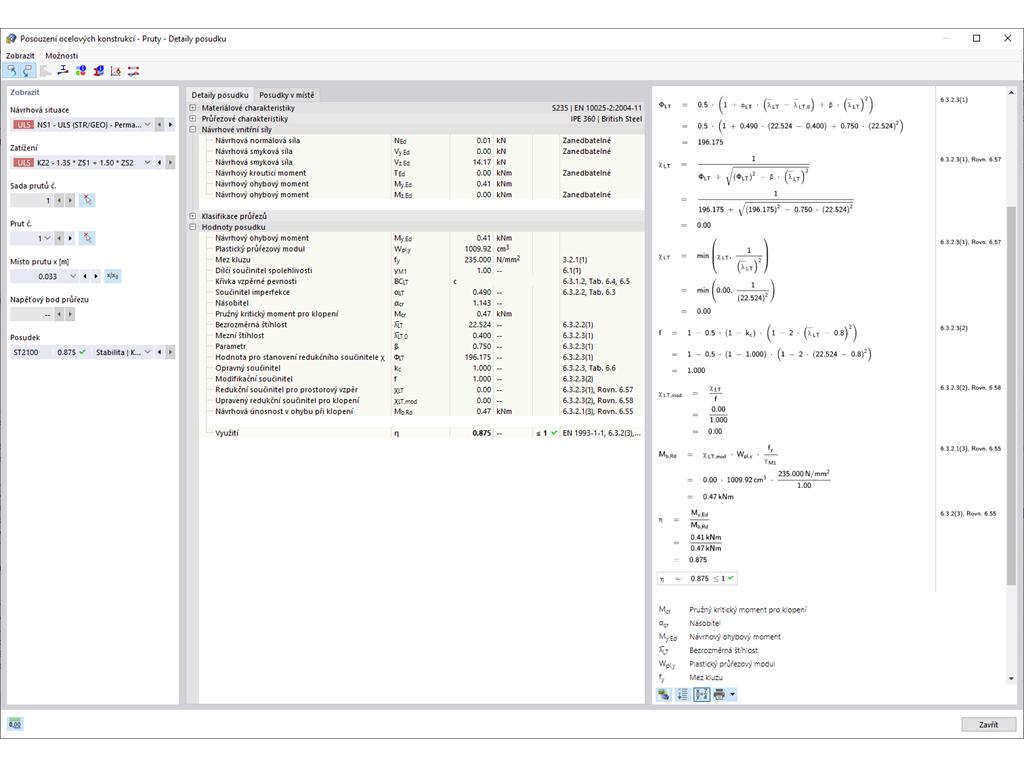Go to previous design situation
The height and width of the screenshot is (768, 1024).
tap(159, 125)
